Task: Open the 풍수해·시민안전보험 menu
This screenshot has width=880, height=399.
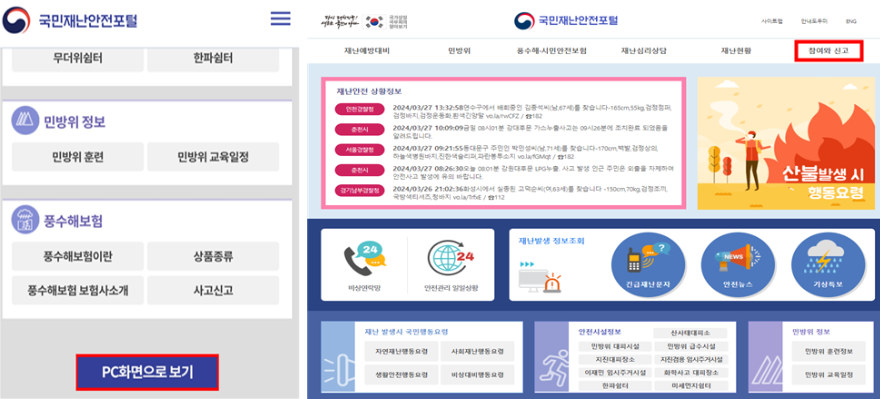Action: (x=552, y=51)
